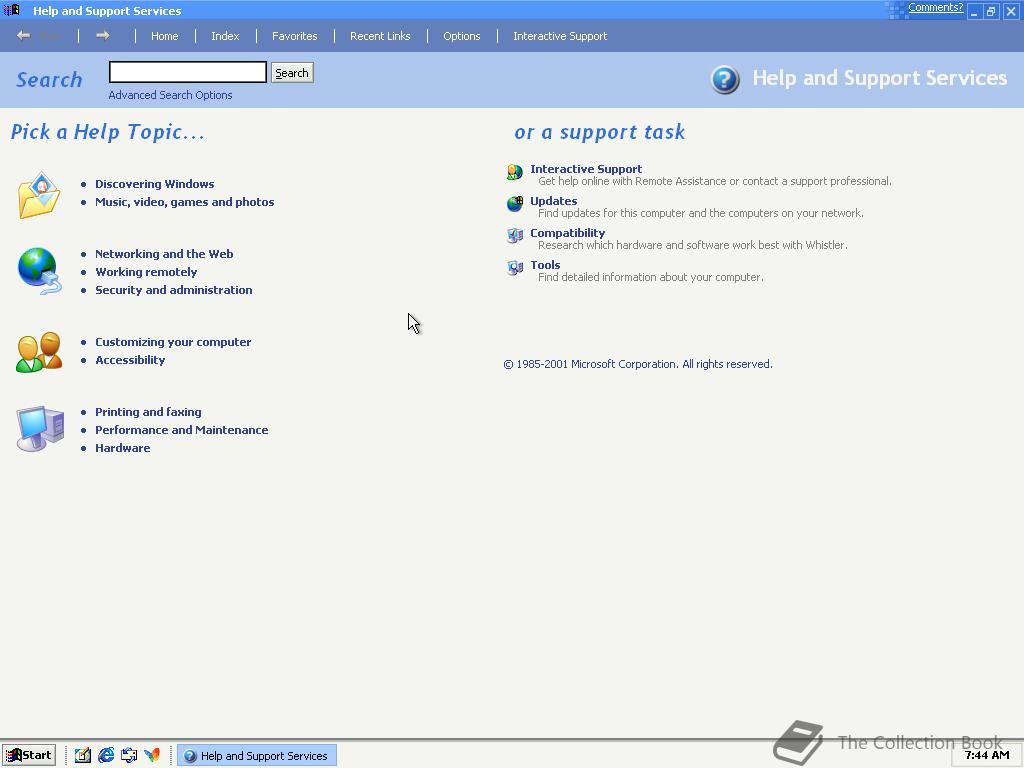
Task: Open the Printing and faxing topic
Action: (148, 412)
